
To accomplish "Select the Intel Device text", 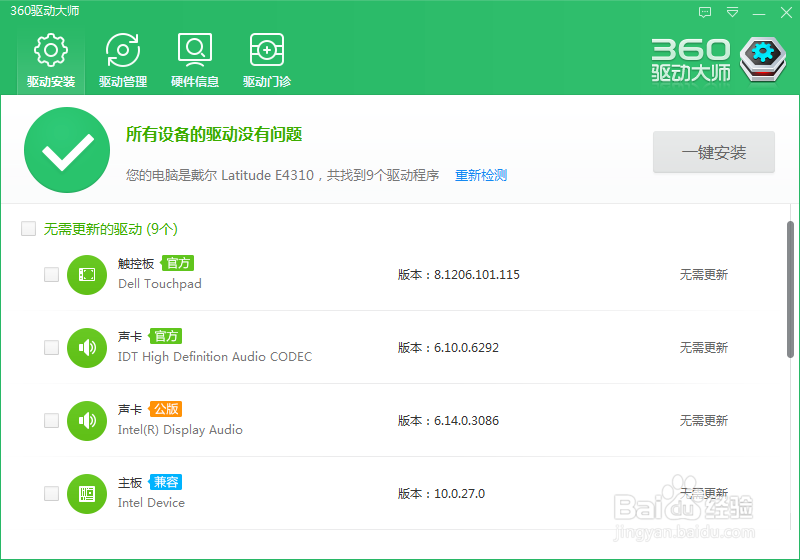I will coord(151,503).
